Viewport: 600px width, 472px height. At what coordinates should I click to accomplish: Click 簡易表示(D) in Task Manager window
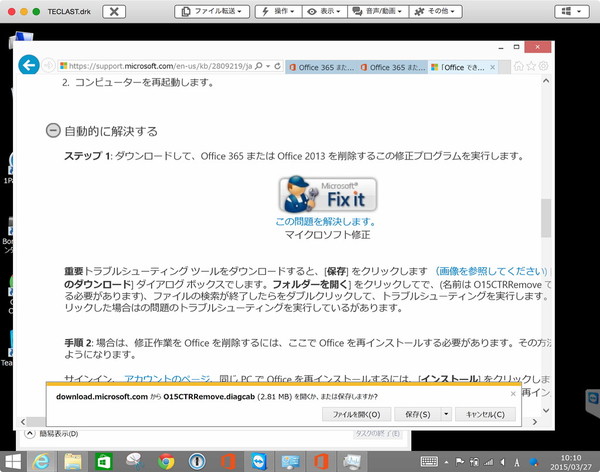pyautogui.click(x=52, y=433)
